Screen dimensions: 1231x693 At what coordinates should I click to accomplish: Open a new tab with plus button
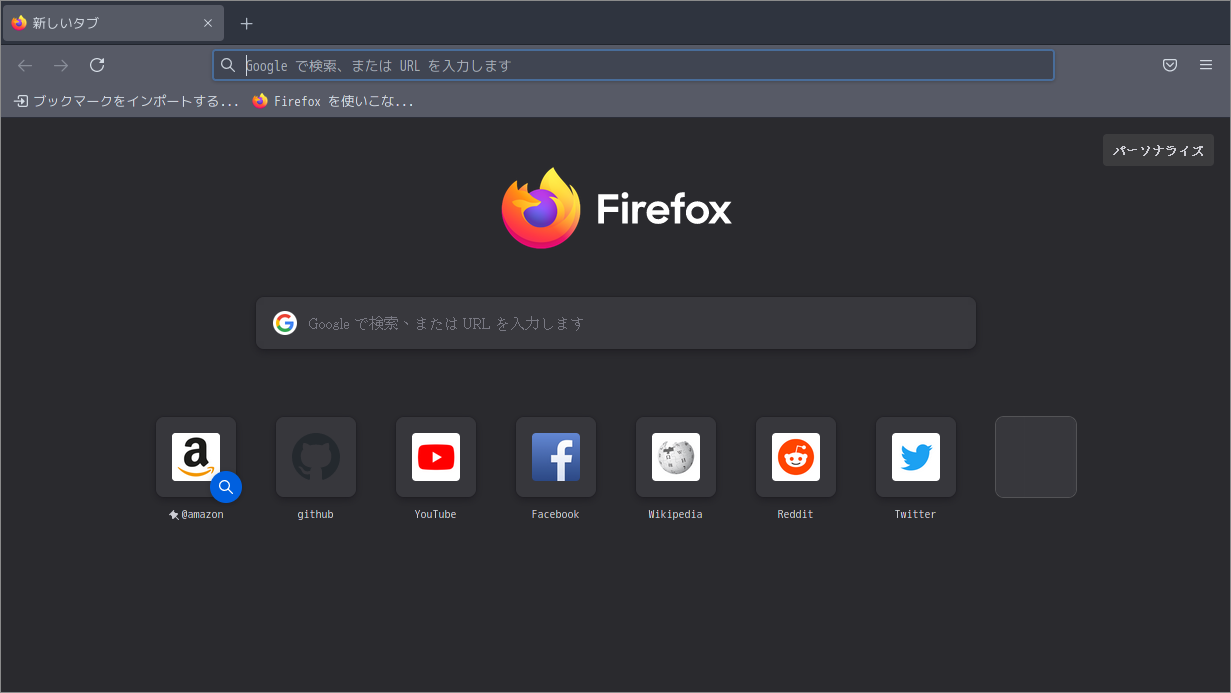pos(247,23)
